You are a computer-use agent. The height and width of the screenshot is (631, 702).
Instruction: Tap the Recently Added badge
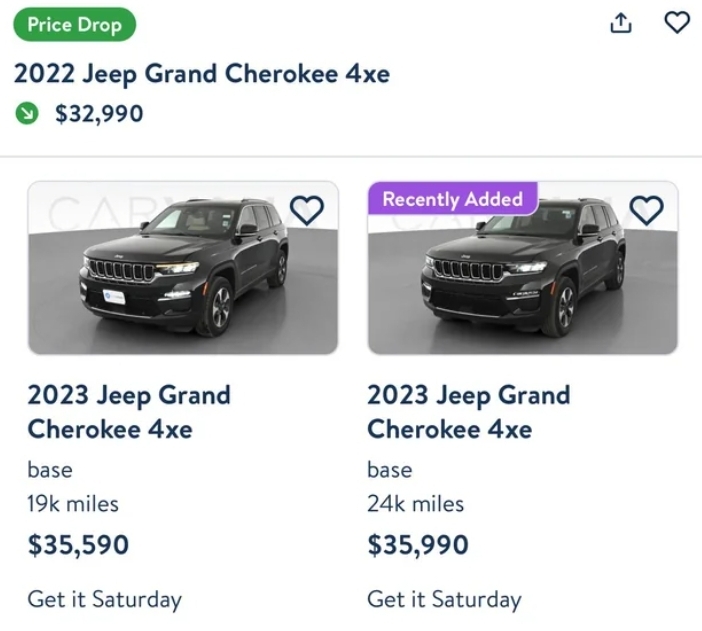[x=452, y=199]
